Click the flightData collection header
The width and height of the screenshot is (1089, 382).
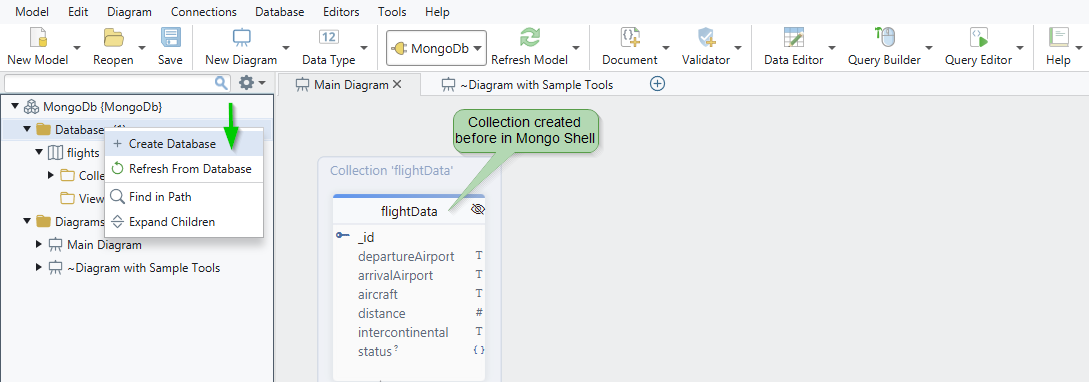tap(409, 211)
